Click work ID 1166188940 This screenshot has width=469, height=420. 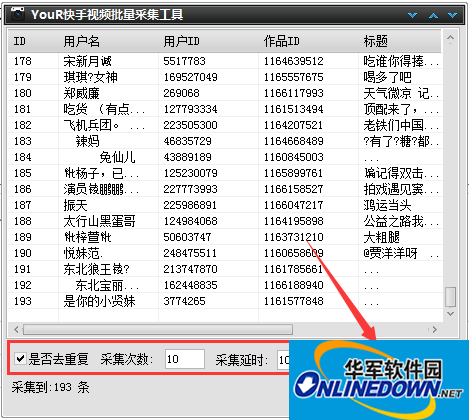pyautogui.click(x=293, y=285)
